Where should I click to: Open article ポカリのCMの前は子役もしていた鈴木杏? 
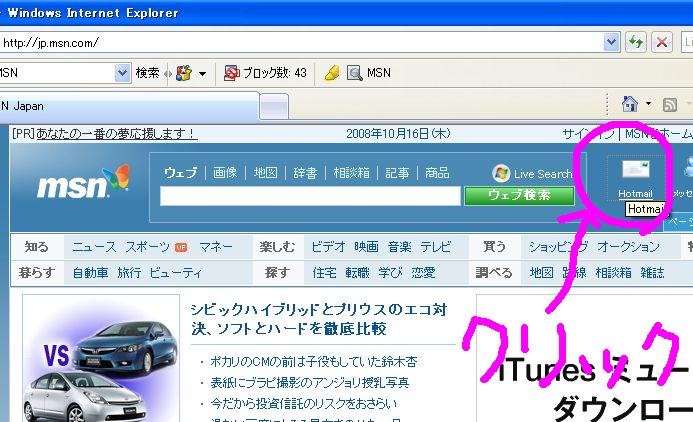(x=313, y=362)
